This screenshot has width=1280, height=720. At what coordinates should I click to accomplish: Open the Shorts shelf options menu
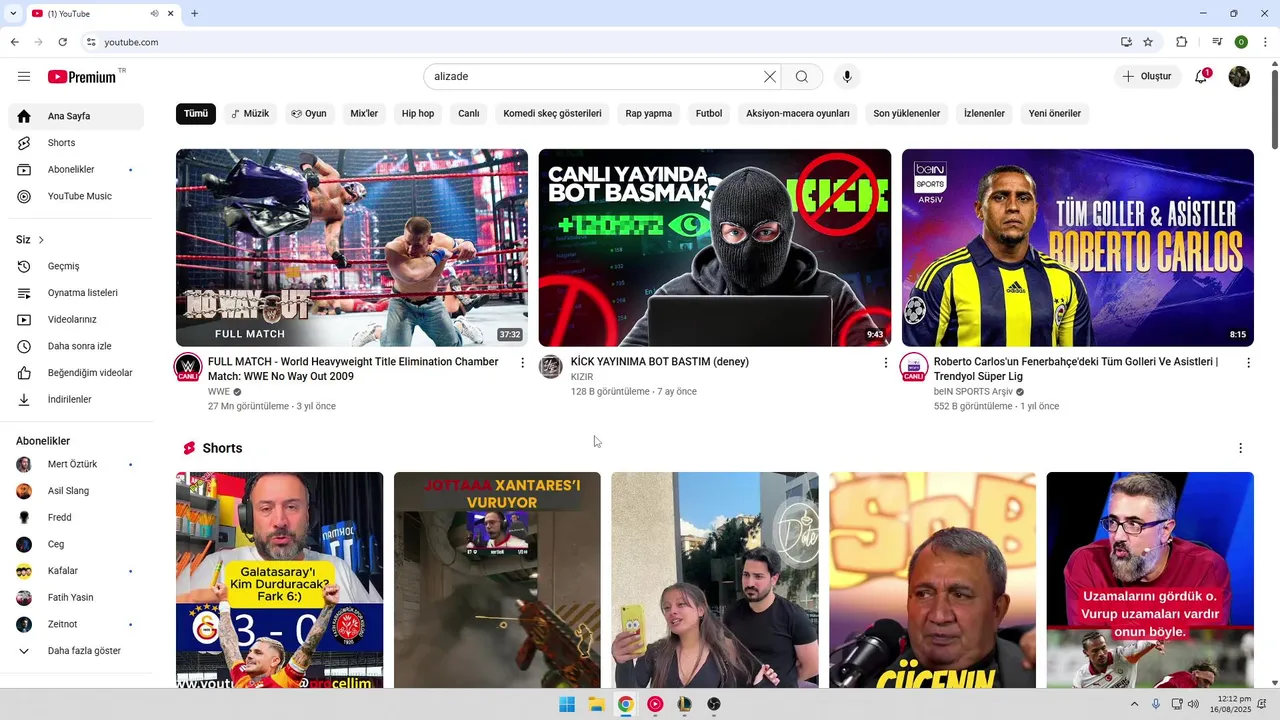(x=1240, y=448)
